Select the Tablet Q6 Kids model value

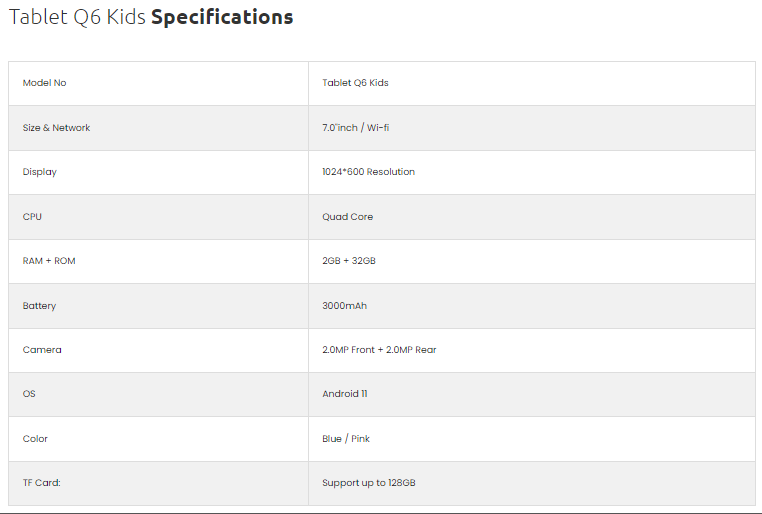(x=355, y=83)
